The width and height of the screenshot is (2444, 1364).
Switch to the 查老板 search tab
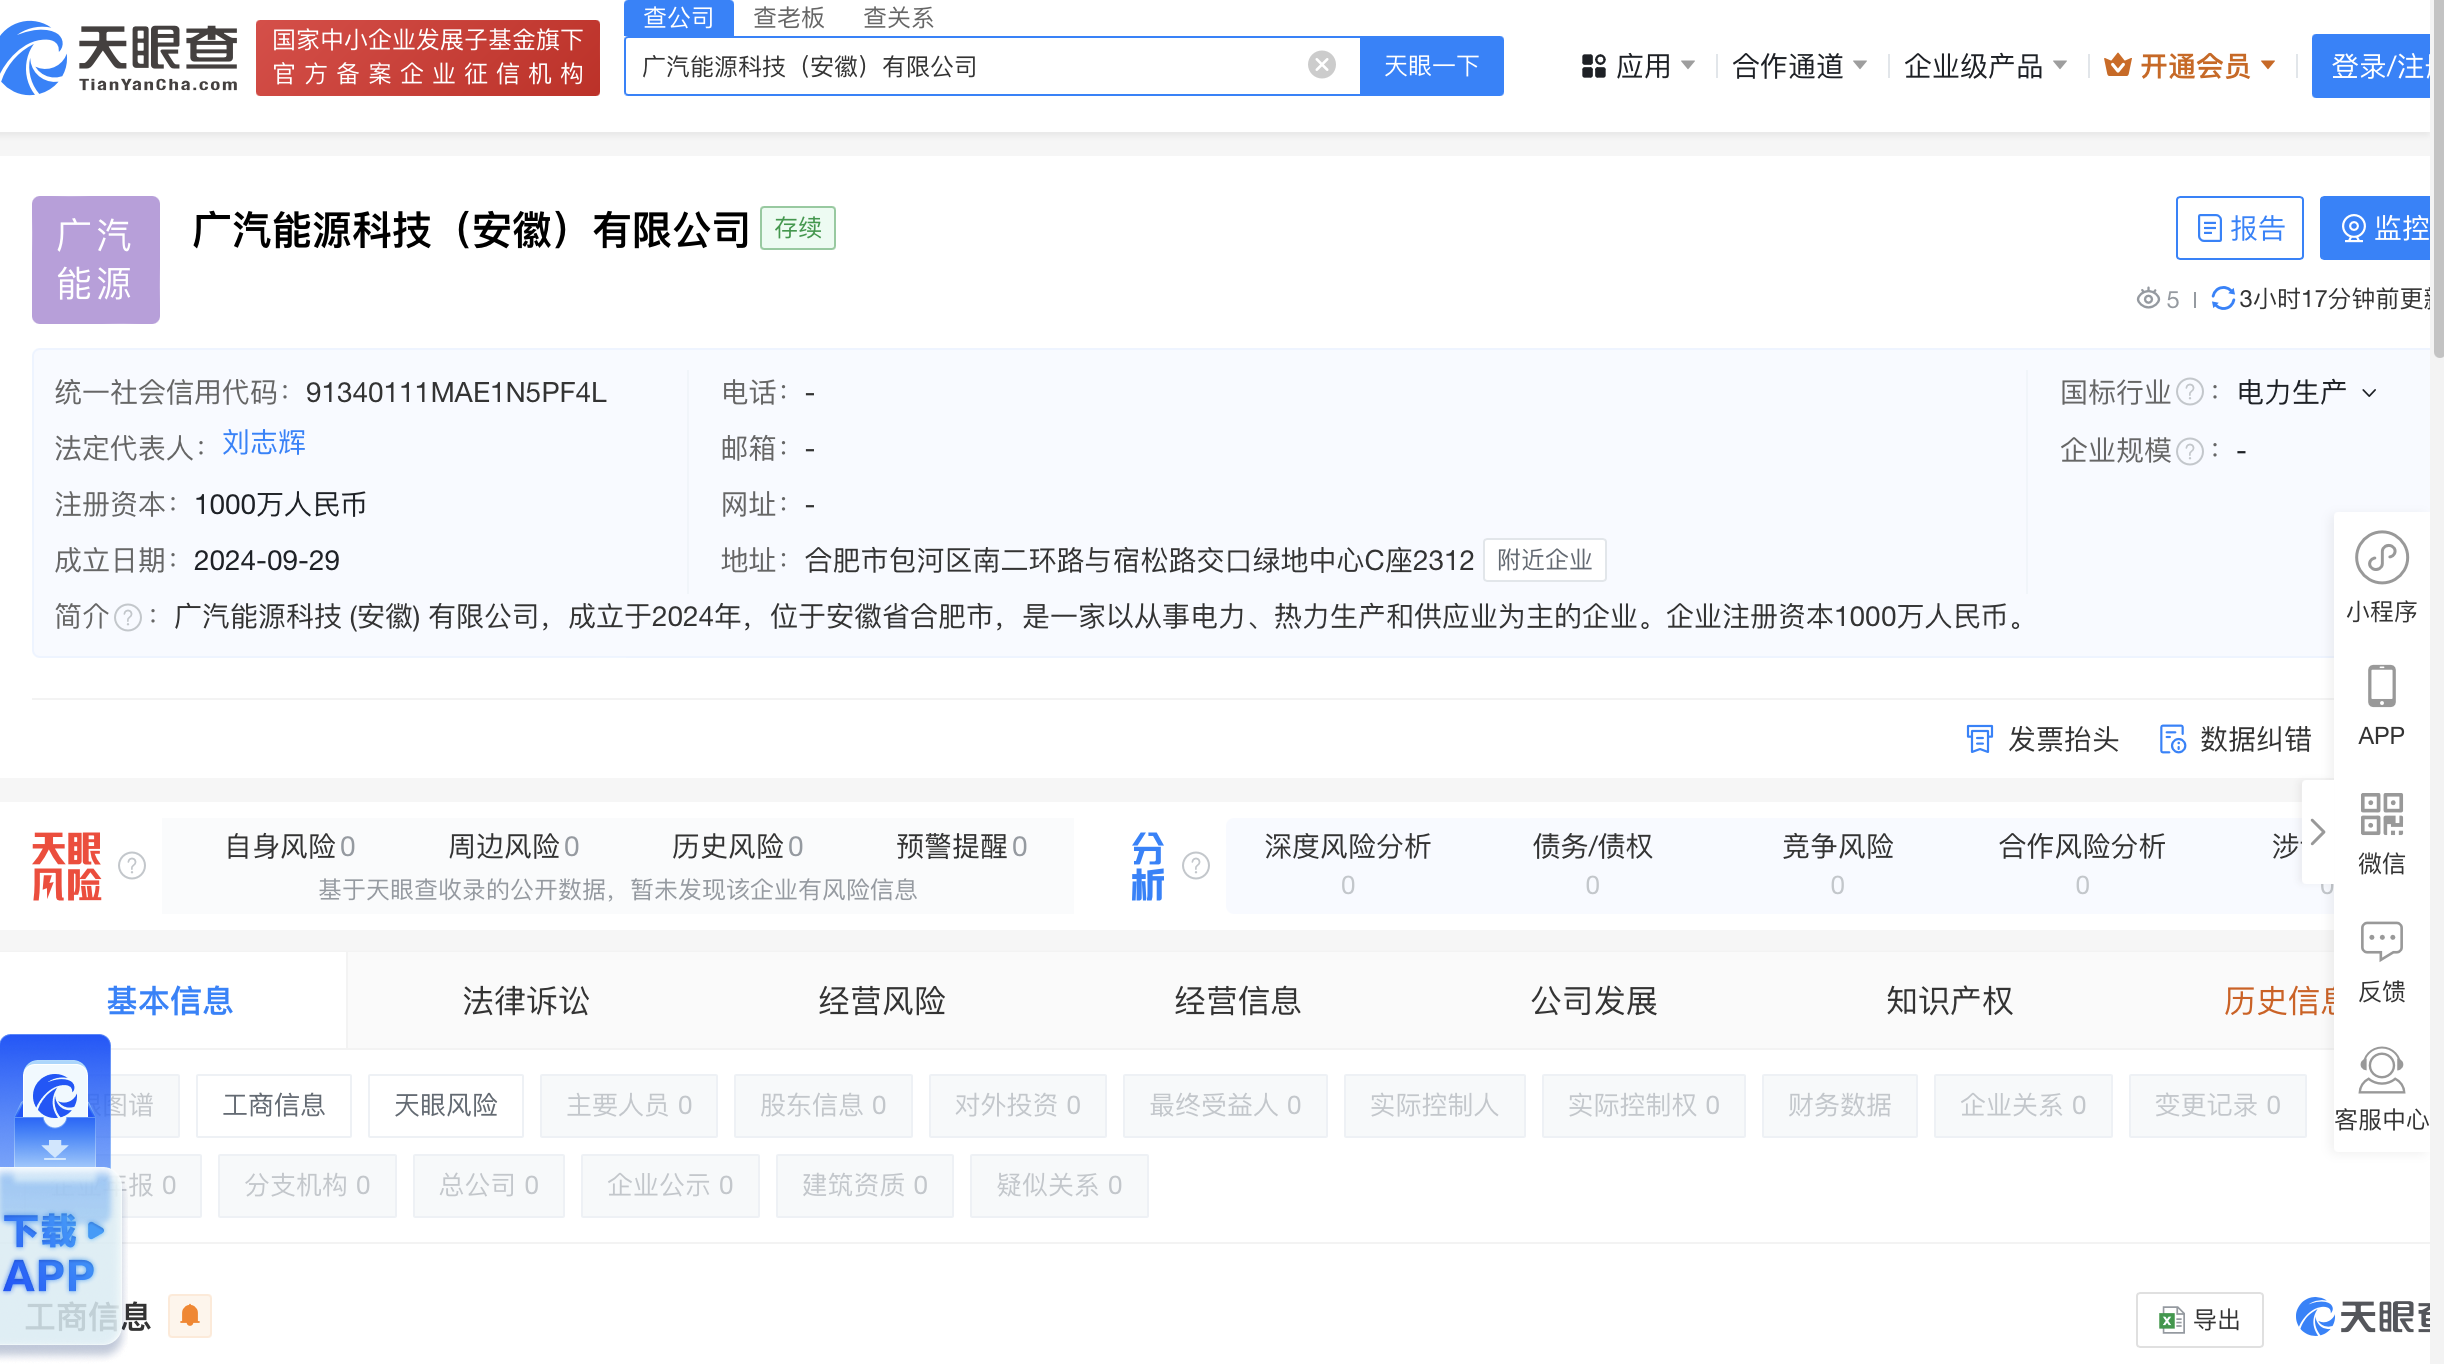(x=788, y=17)
